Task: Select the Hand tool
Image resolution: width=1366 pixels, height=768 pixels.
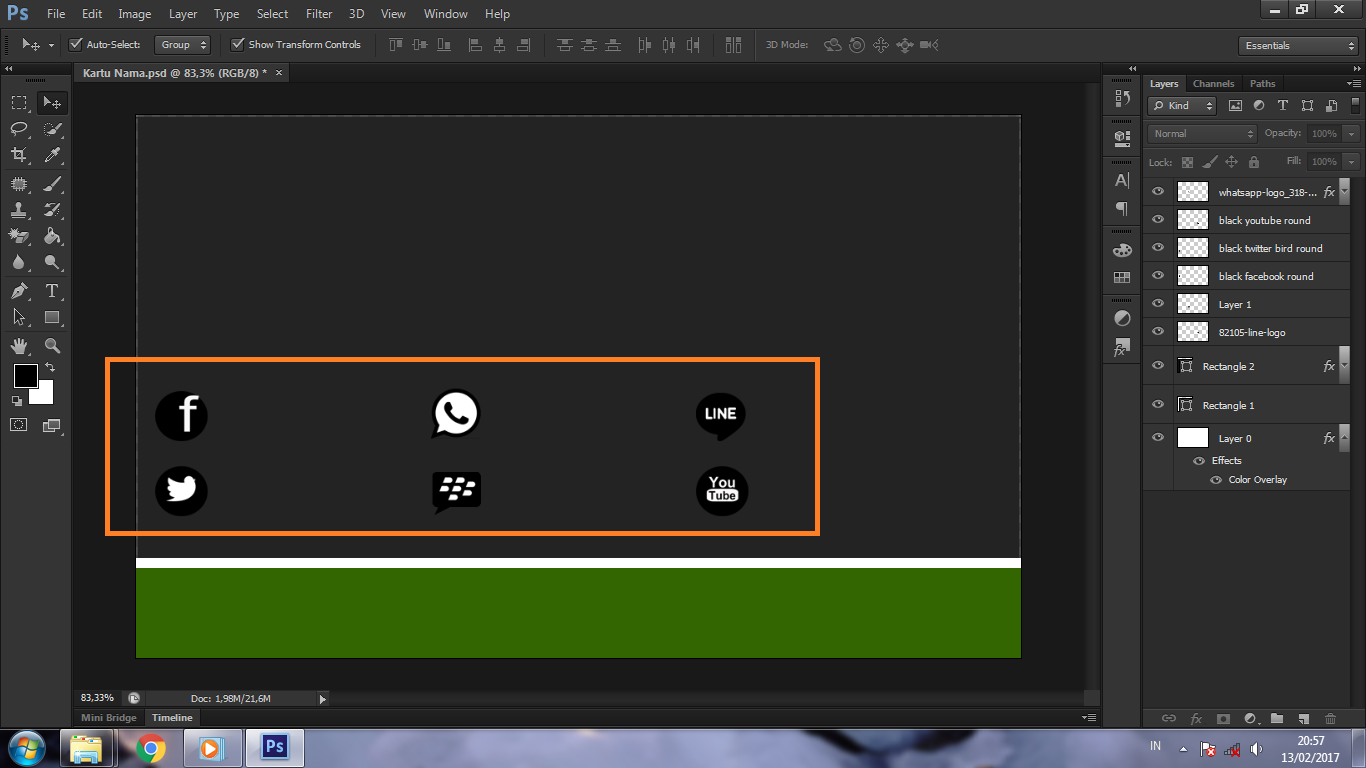Action: [19, 346]
